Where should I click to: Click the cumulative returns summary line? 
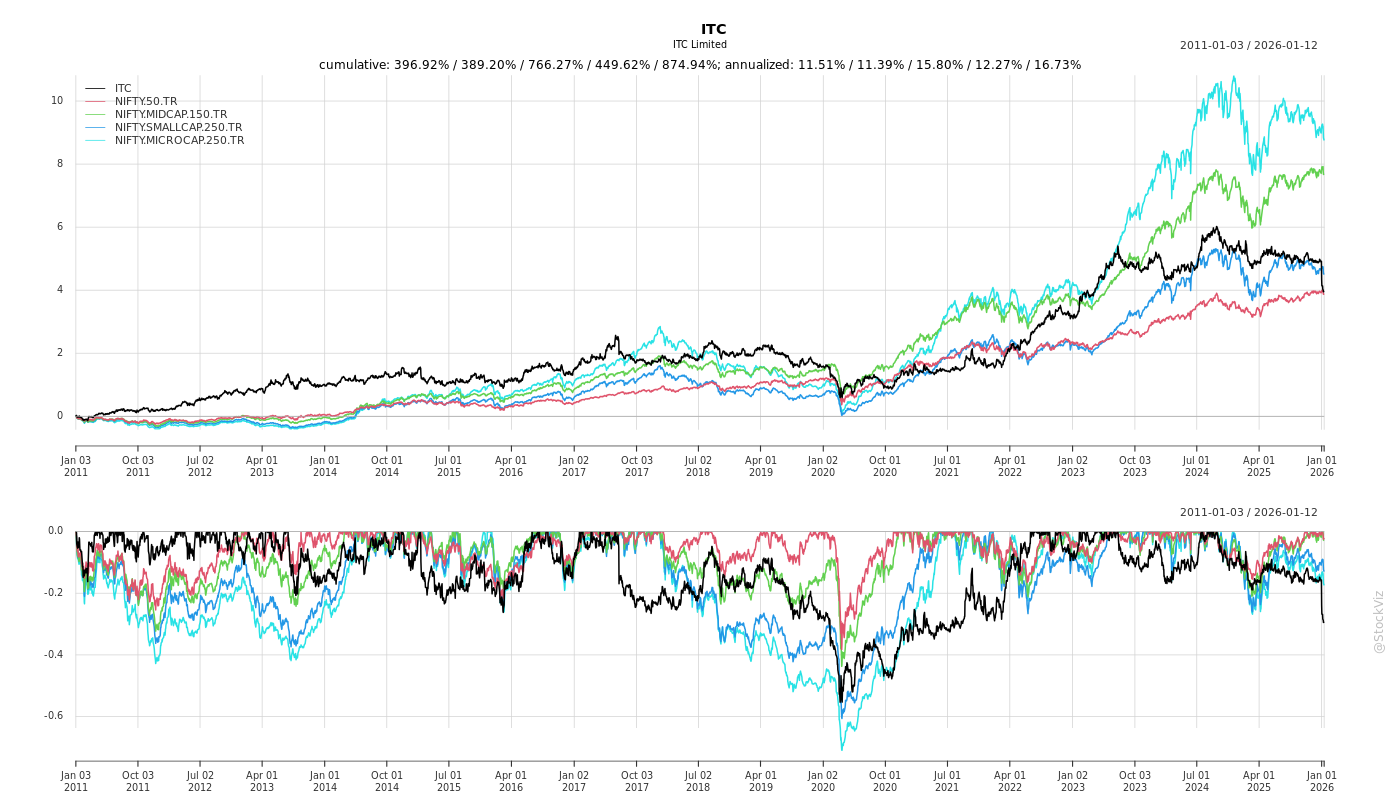coord(699,65)
